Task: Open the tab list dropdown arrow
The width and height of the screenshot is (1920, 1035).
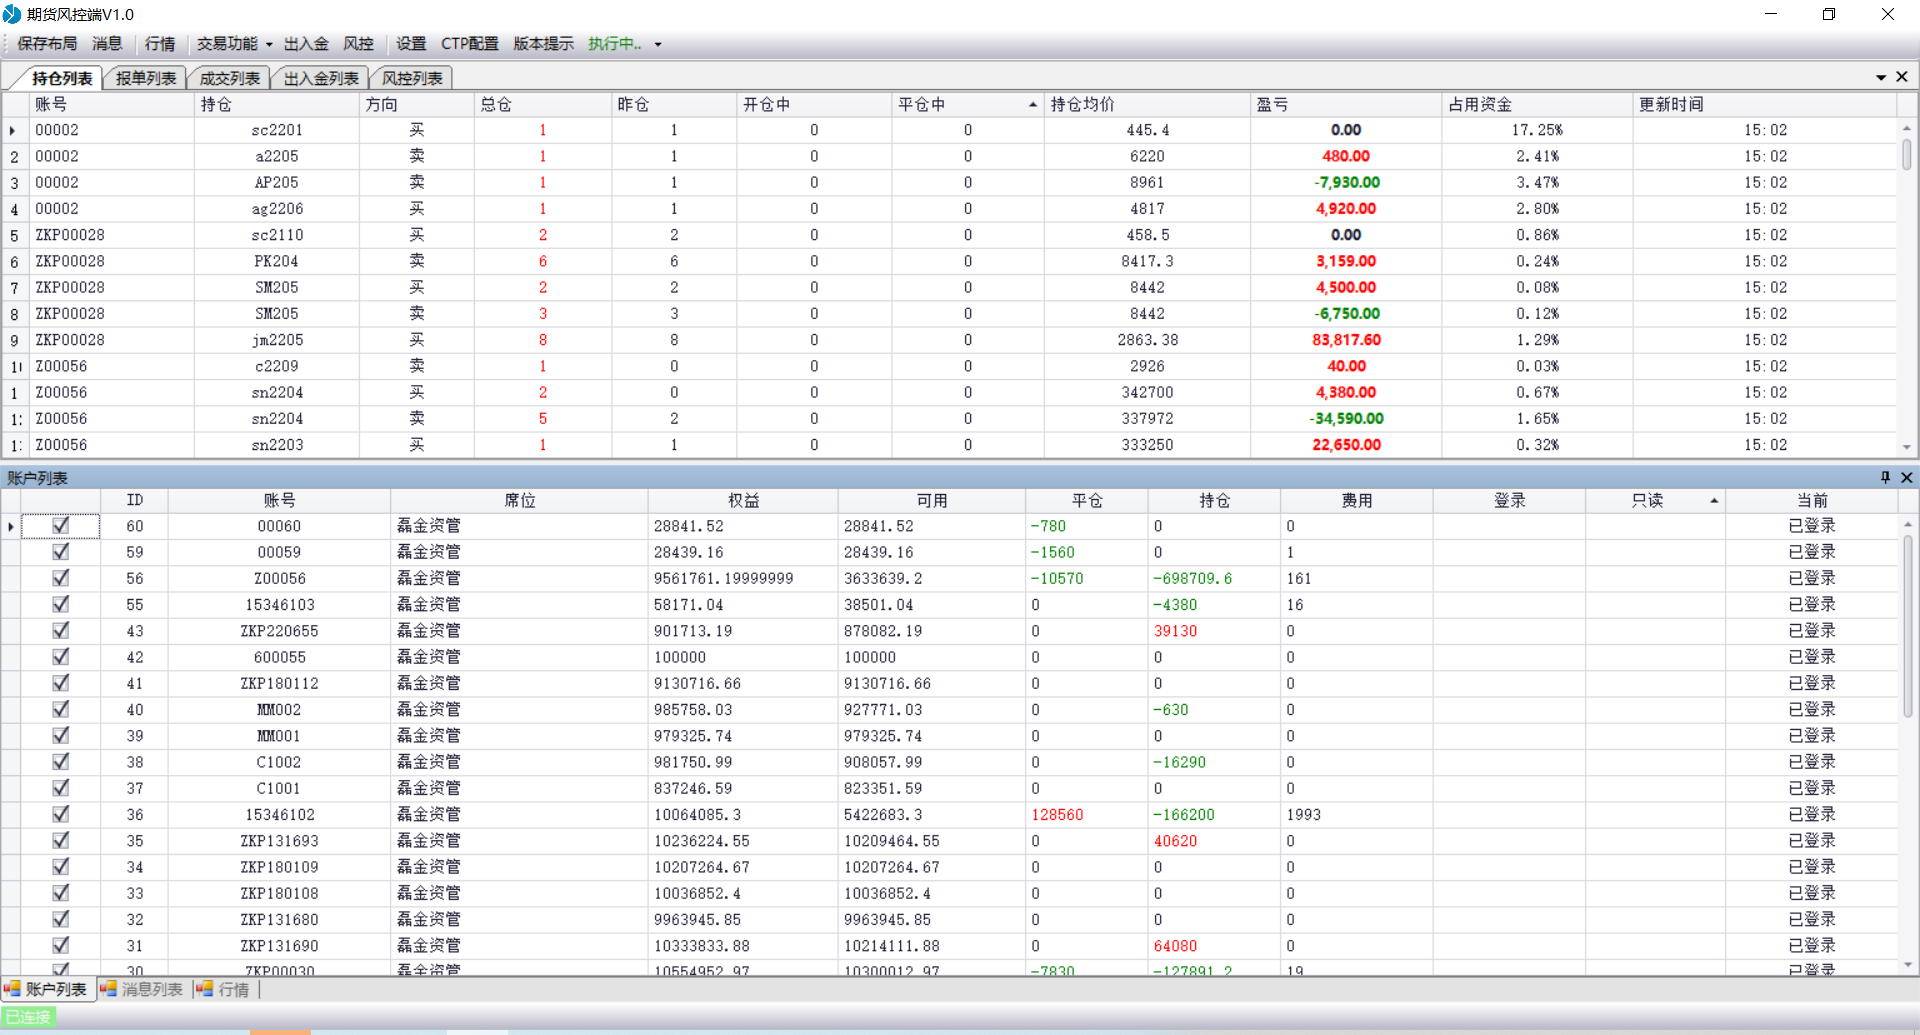Action: (x=1880, y=77)
